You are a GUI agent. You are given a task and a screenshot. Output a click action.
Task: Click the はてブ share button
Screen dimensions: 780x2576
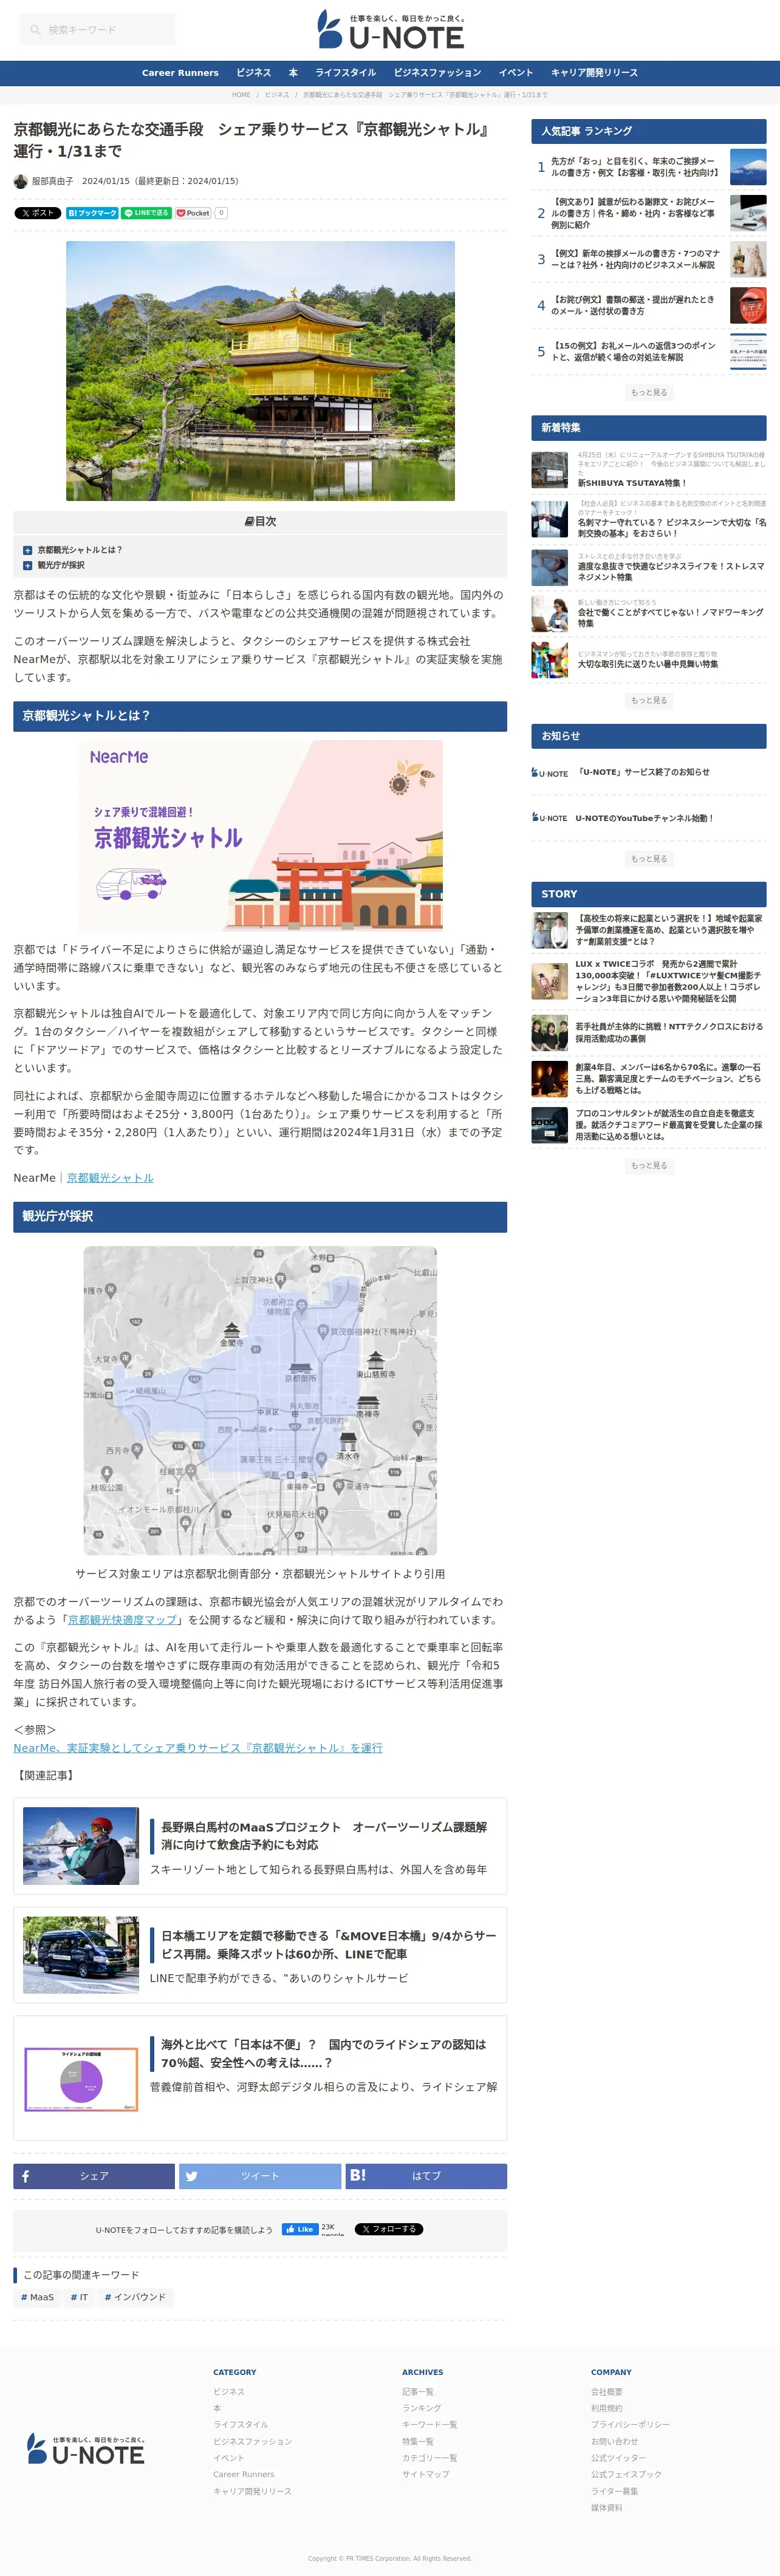pos(426,2176)
